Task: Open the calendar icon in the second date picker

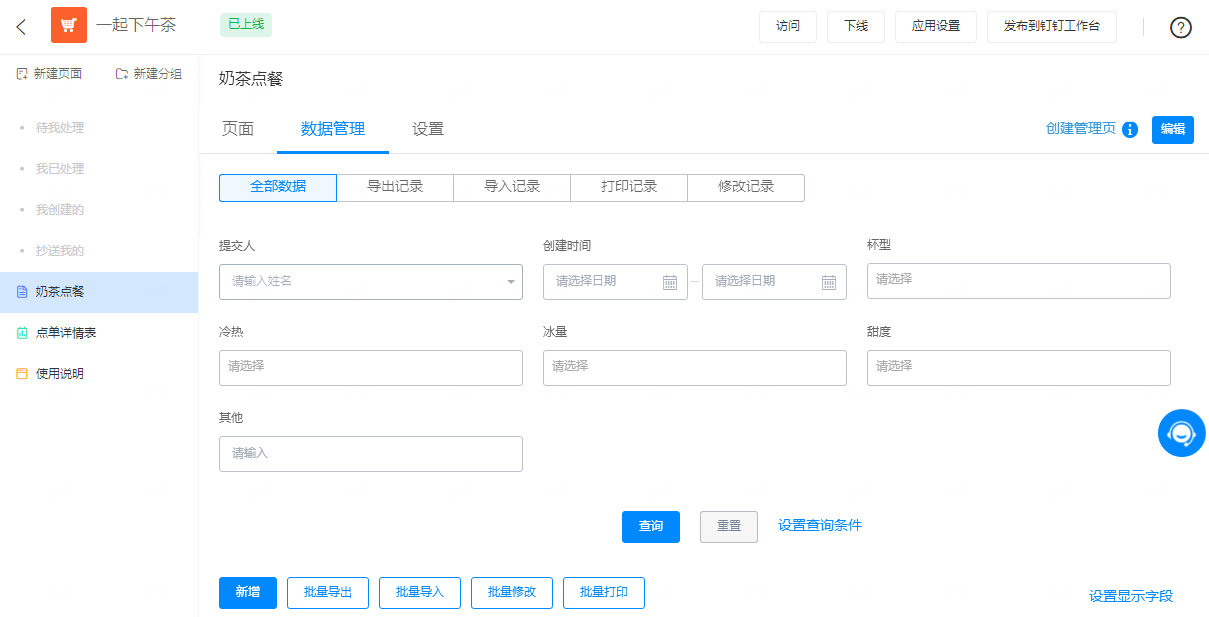Action: point(829,281)
